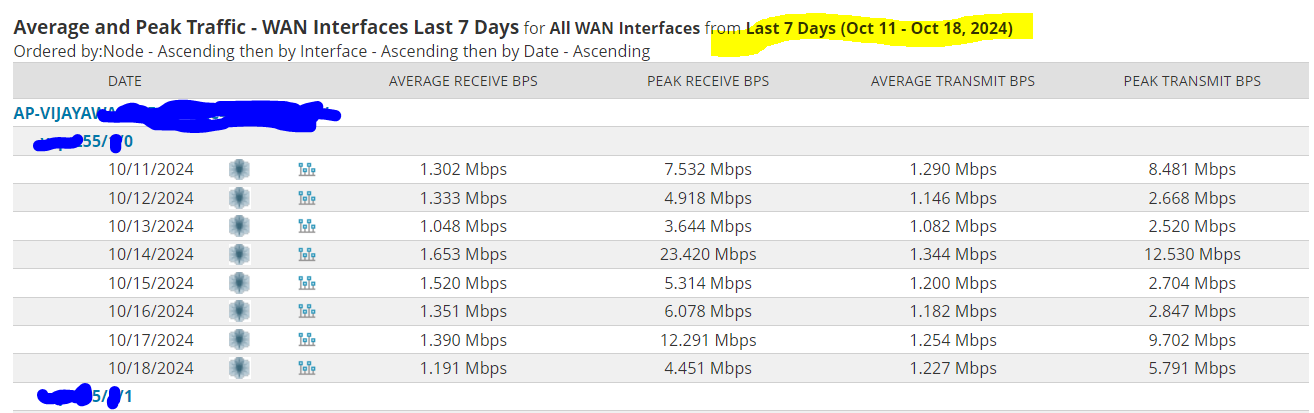Sort by Peak Receive BPS column header
Screen dimensions: 1314x413
pos(708,81)
